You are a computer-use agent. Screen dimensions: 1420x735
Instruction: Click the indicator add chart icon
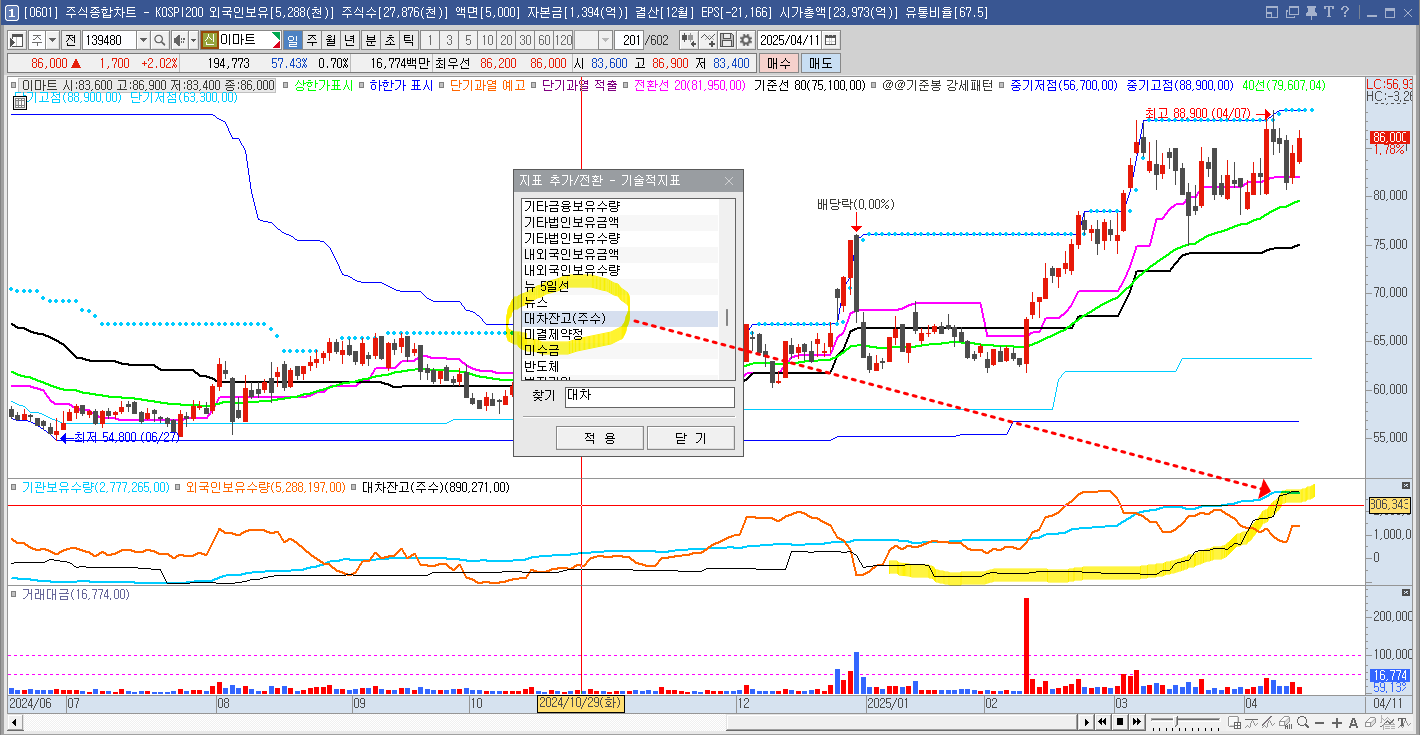(688, 40)
